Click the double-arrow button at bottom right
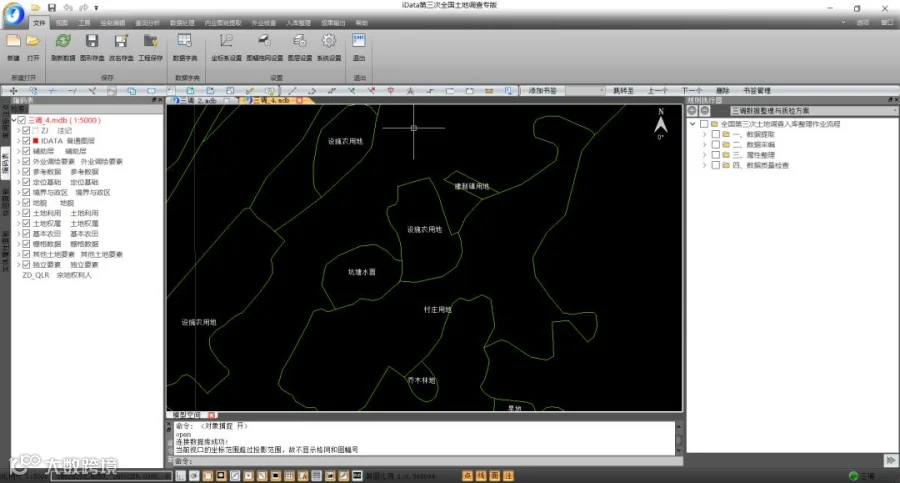The height and width of the screenshot is (483, 900). tap(890, 460)
